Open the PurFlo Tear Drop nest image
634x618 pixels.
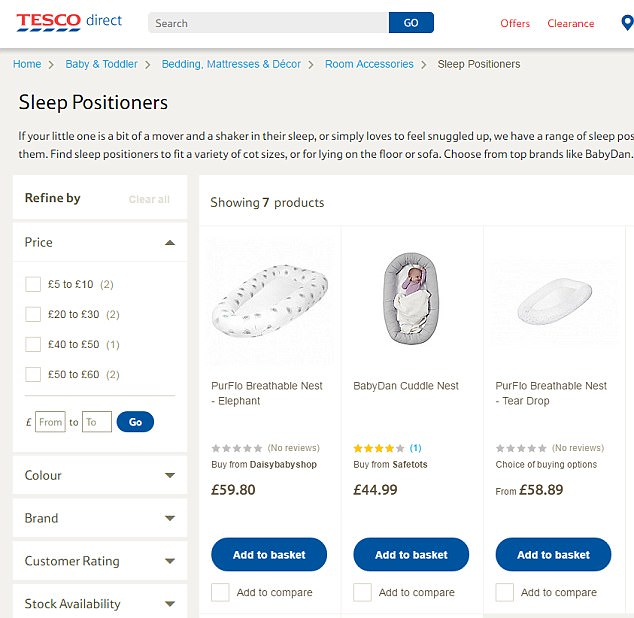(553, 299)
